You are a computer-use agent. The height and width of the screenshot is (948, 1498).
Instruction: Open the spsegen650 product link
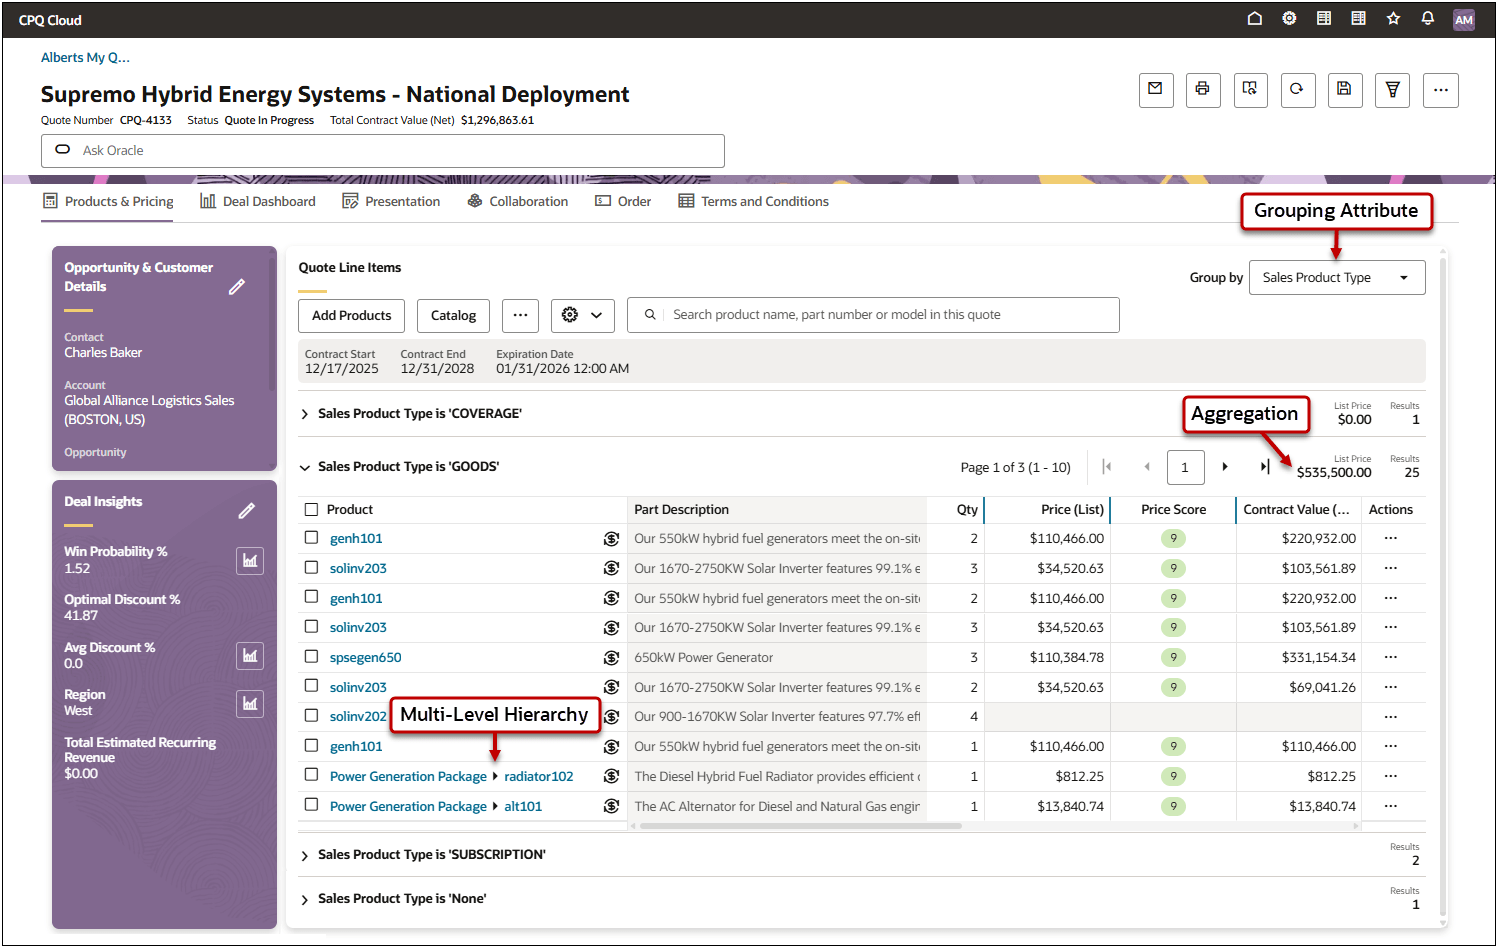click(366, 658)
